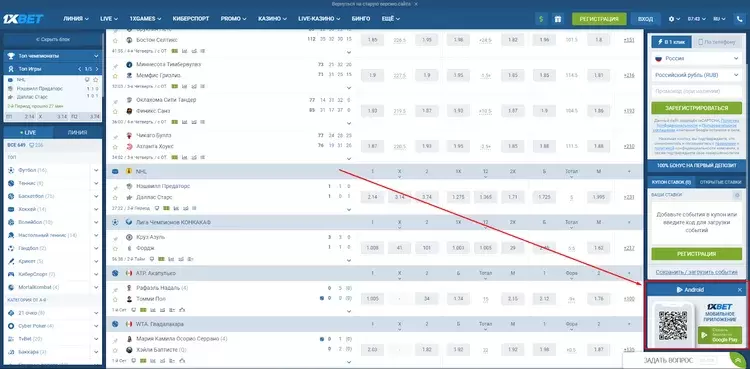This screenshot has width=750, height=369.
Task: Click the Волейбол volleyball icon
Action: pos(11,222)
